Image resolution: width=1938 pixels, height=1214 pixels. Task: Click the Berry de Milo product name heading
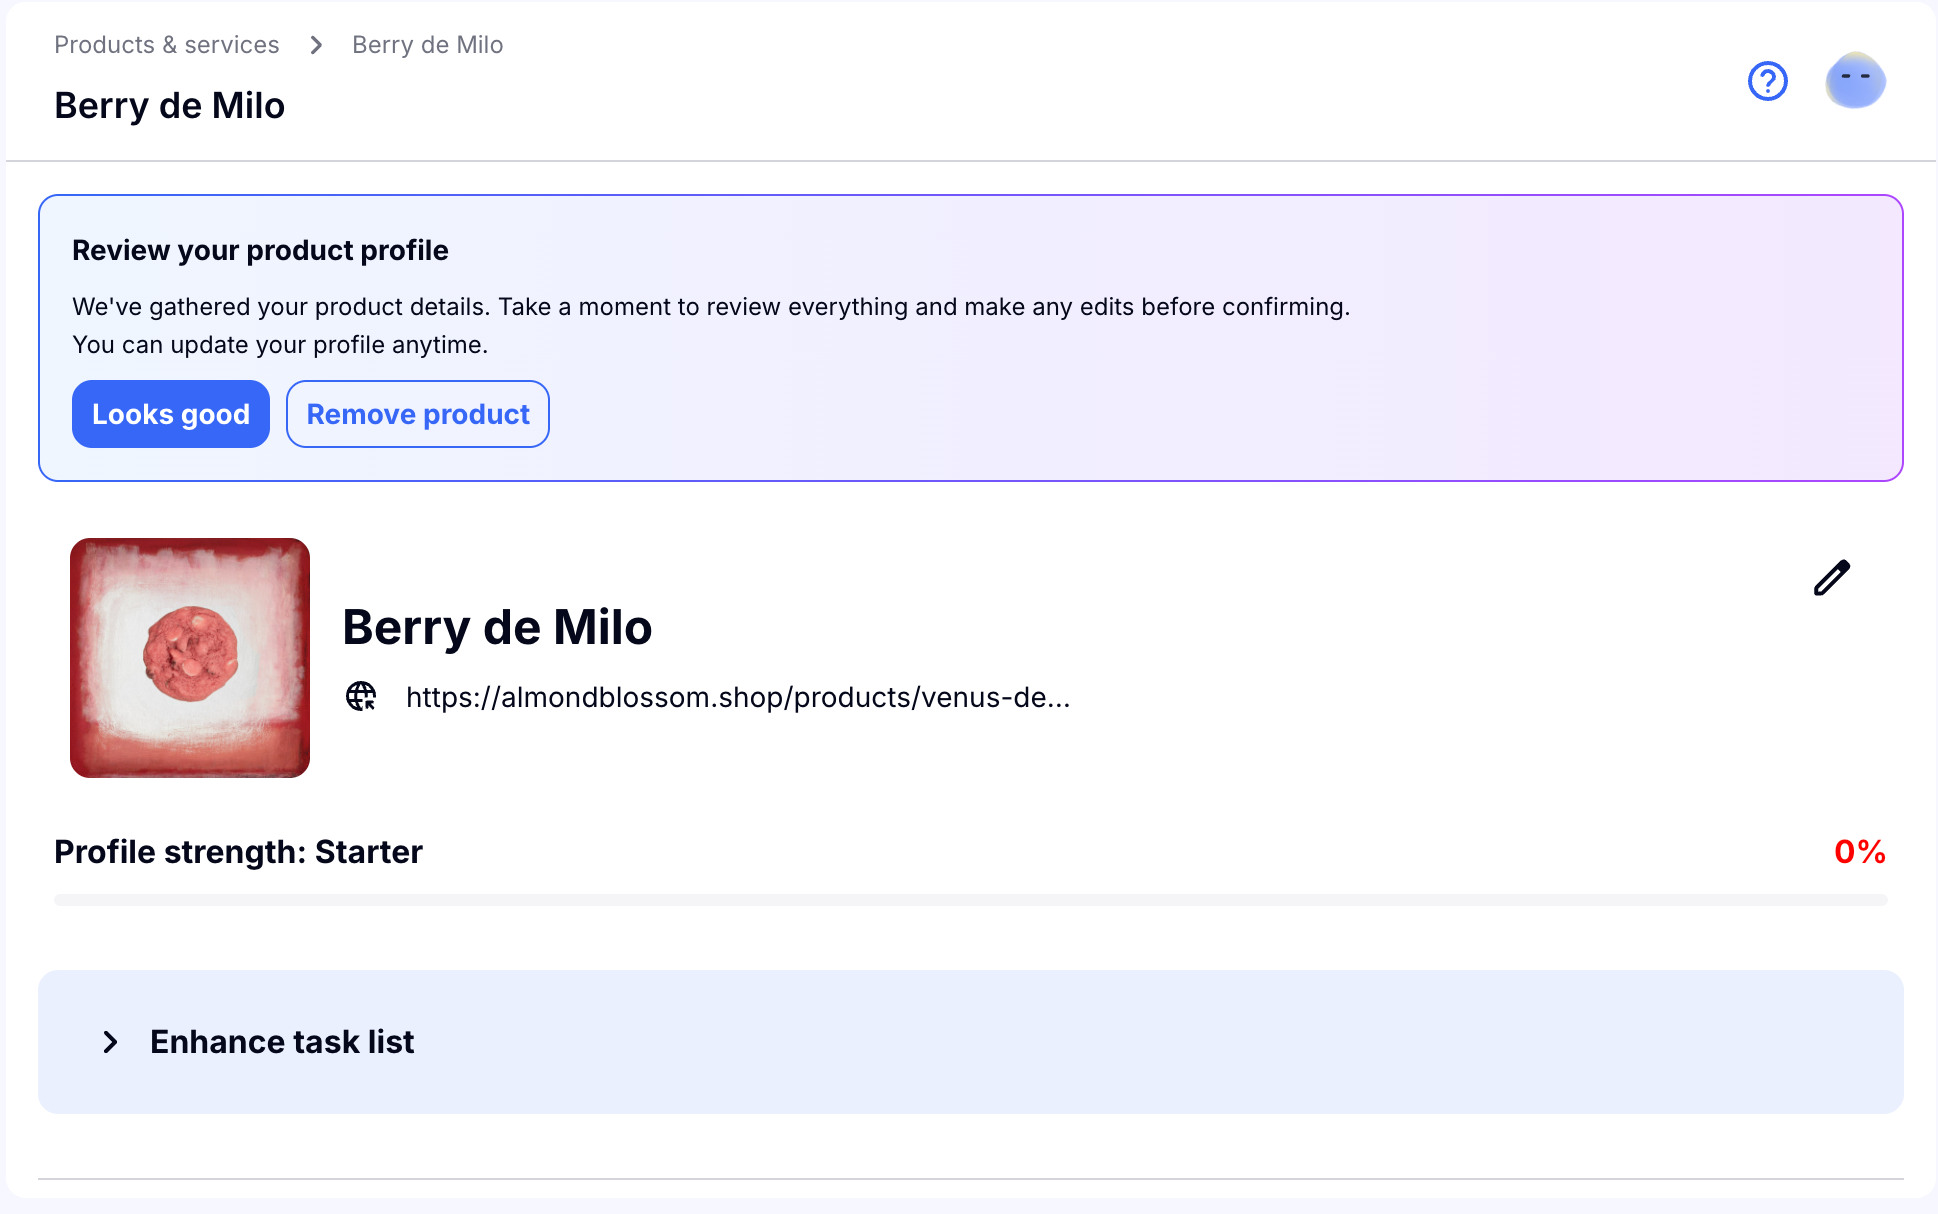tap(497, 628)
